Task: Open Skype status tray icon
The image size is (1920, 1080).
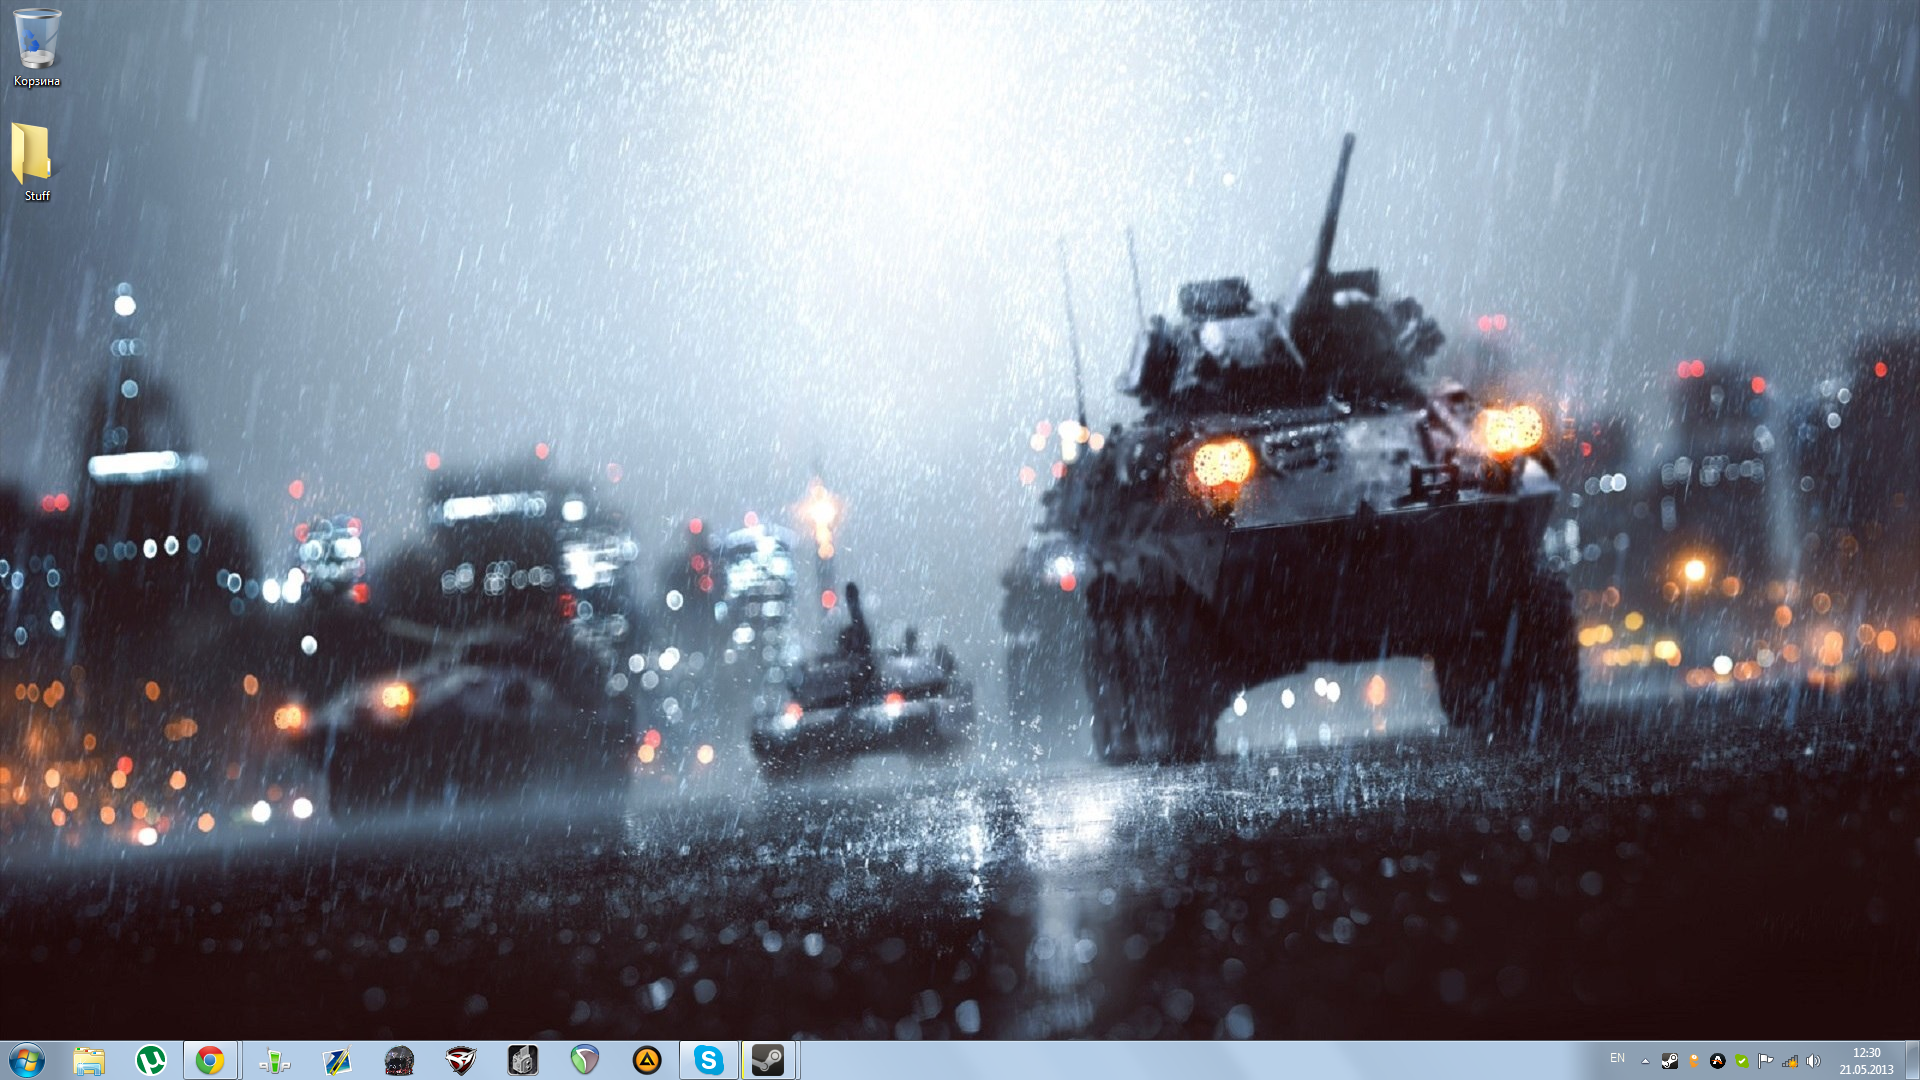Action: [1741, 1061]
